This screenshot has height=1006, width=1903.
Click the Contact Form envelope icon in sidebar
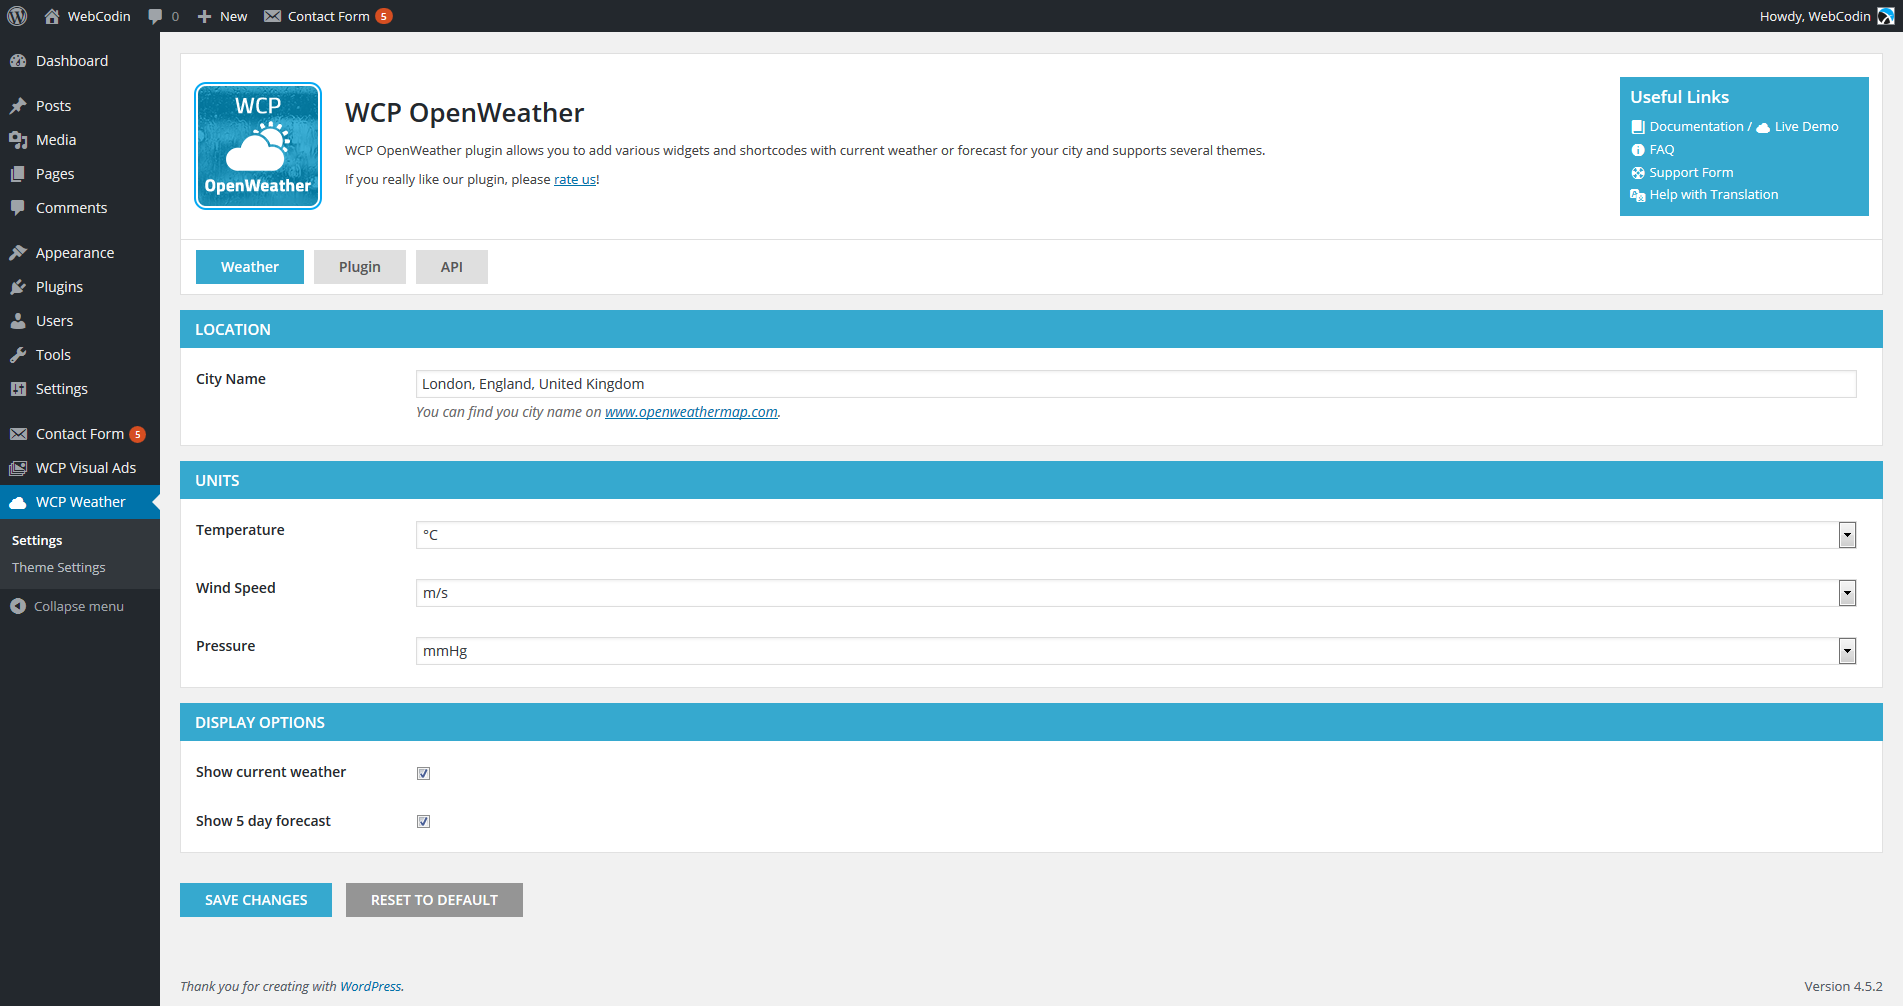[18, 434]
